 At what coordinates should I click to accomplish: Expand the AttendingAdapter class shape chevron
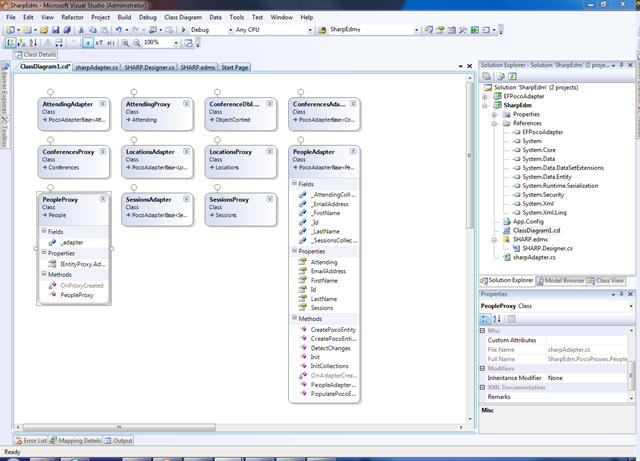pyautogui.click(x=103, y=104)
